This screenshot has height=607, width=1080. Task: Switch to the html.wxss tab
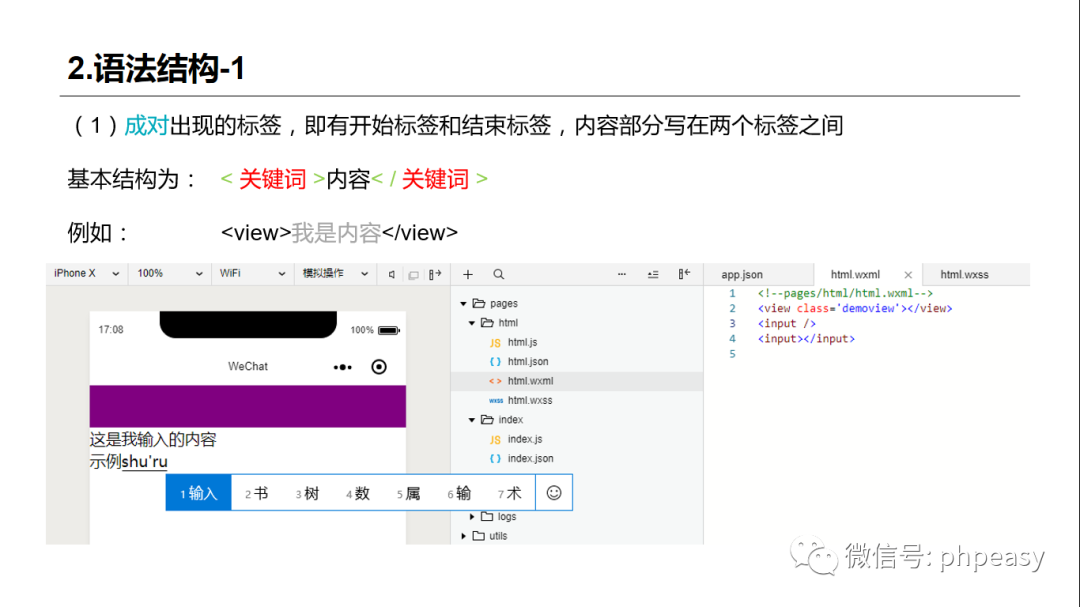[966, 273]
